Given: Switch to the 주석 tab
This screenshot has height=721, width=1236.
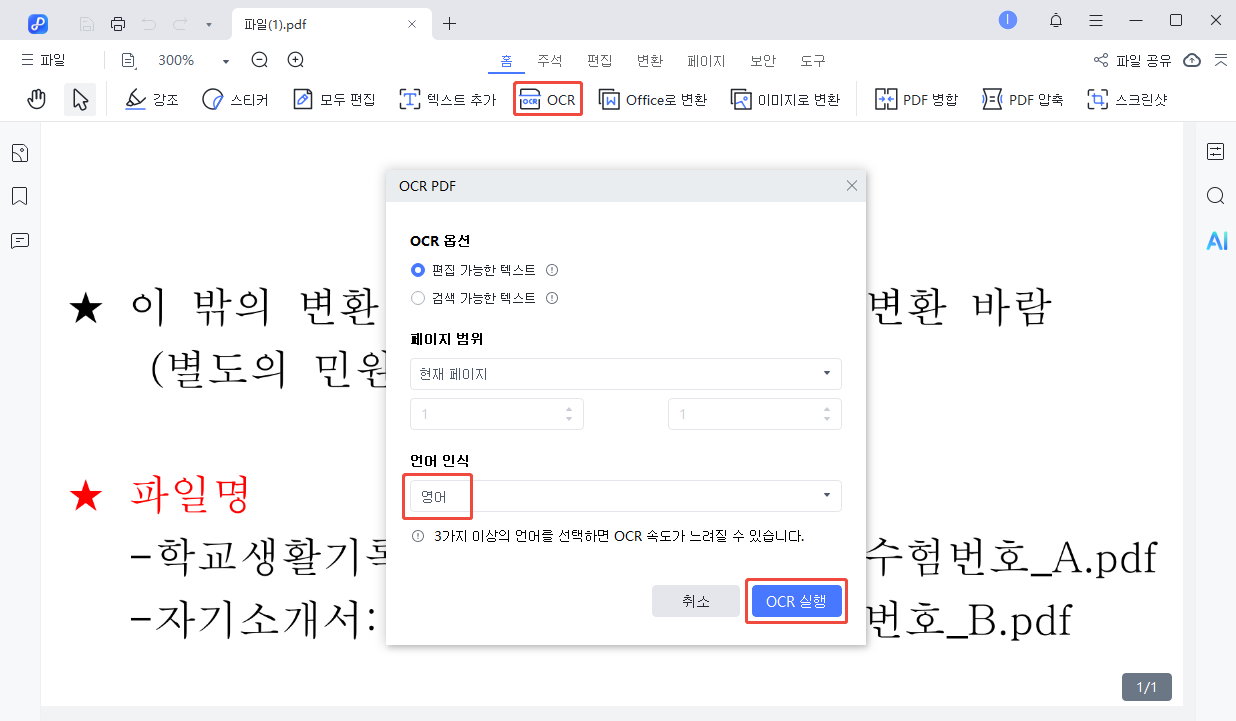Looking at the screenshot, I should [x=550, y=60].
